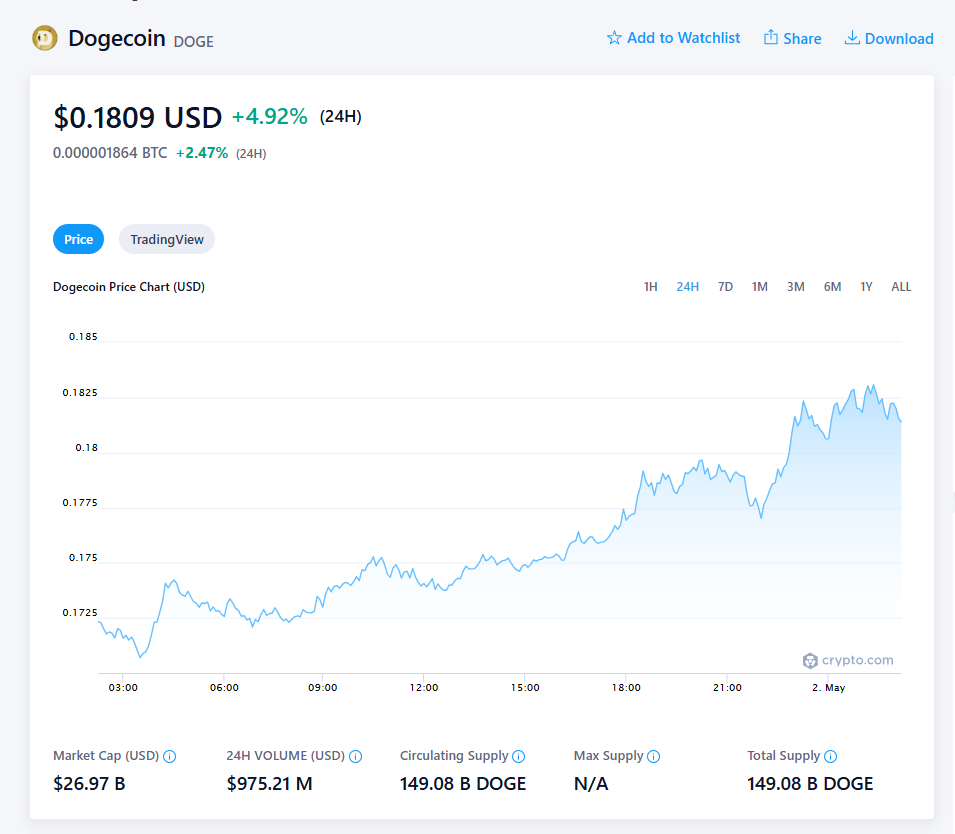The height and width of the screenshot is (834, 955).
Task: Click the star icon beside Add to Watchlist
Action: click(x=614, y=38)
